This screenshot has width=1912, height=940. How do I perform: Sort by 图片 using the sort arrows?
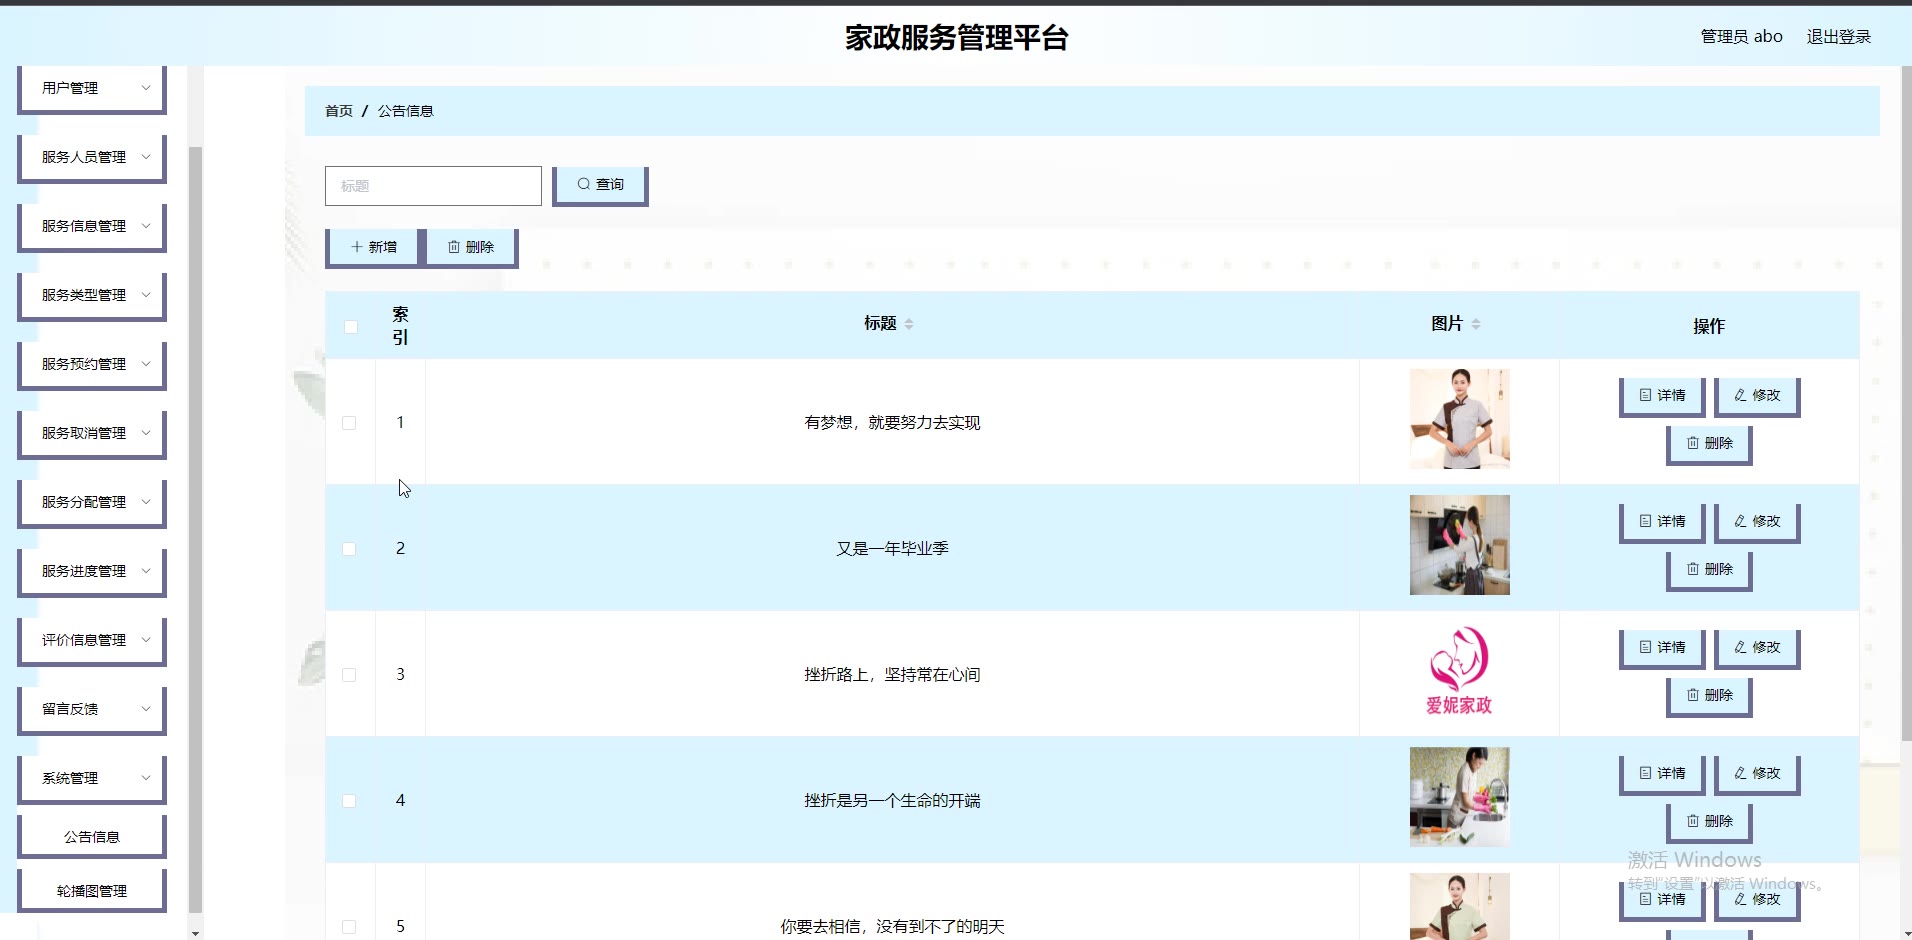[x=1476, y=324]
